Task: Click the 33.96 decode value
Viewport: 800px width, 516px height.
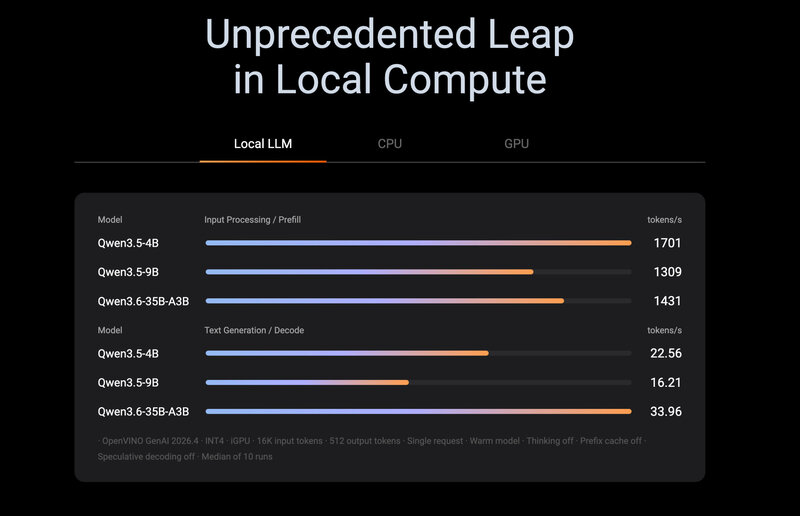Action: coord(666,411)
